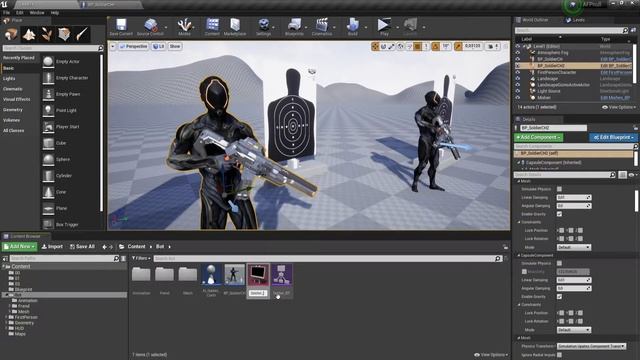Toggle Simulate Physics checkbox in the Mesh section
This screenshot has width=640, height=360.
(559, 189)
